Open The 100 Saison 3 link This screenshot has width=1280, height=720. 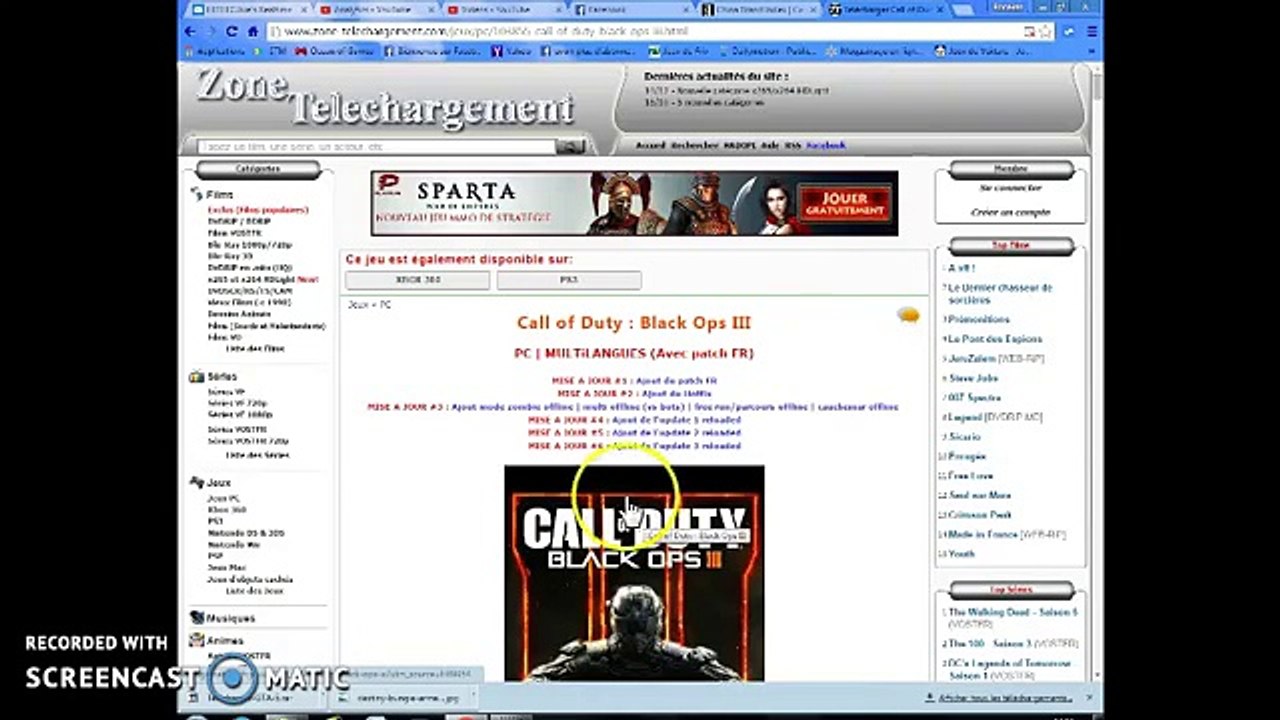(992, 643)
